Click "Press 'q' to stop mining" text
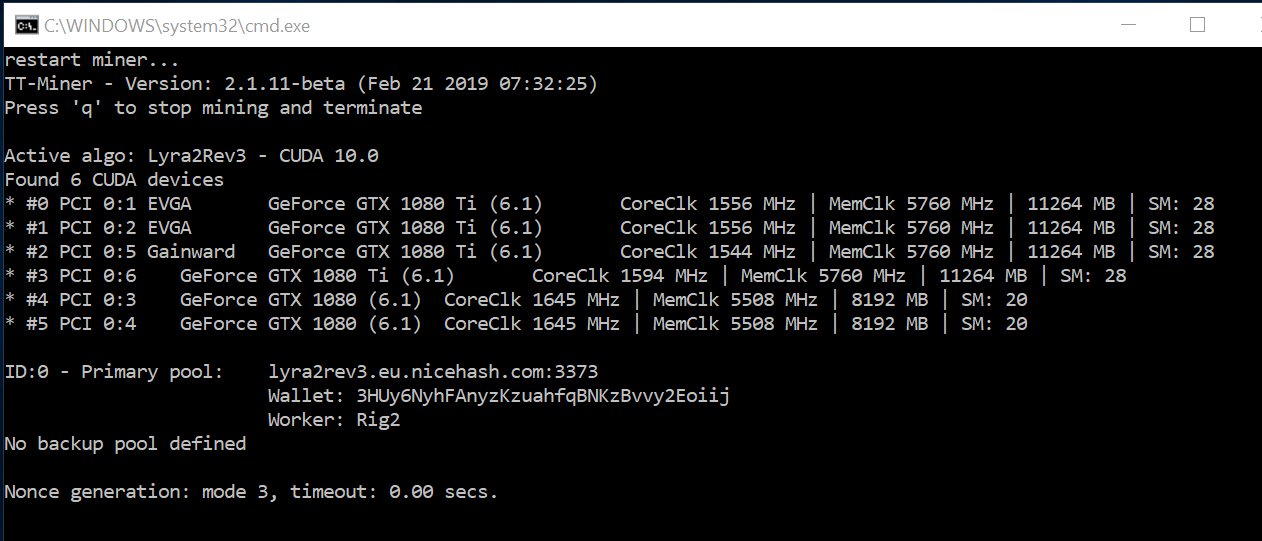Screen dimensions: 1262x541 tap(213, 108)
